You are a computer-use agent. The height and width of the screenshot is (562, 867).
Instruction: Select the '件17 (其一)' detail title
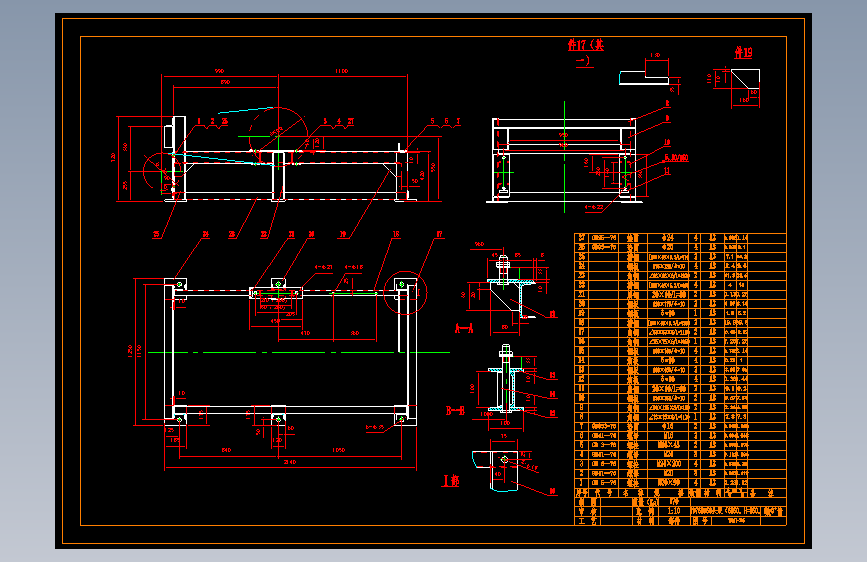586,52
